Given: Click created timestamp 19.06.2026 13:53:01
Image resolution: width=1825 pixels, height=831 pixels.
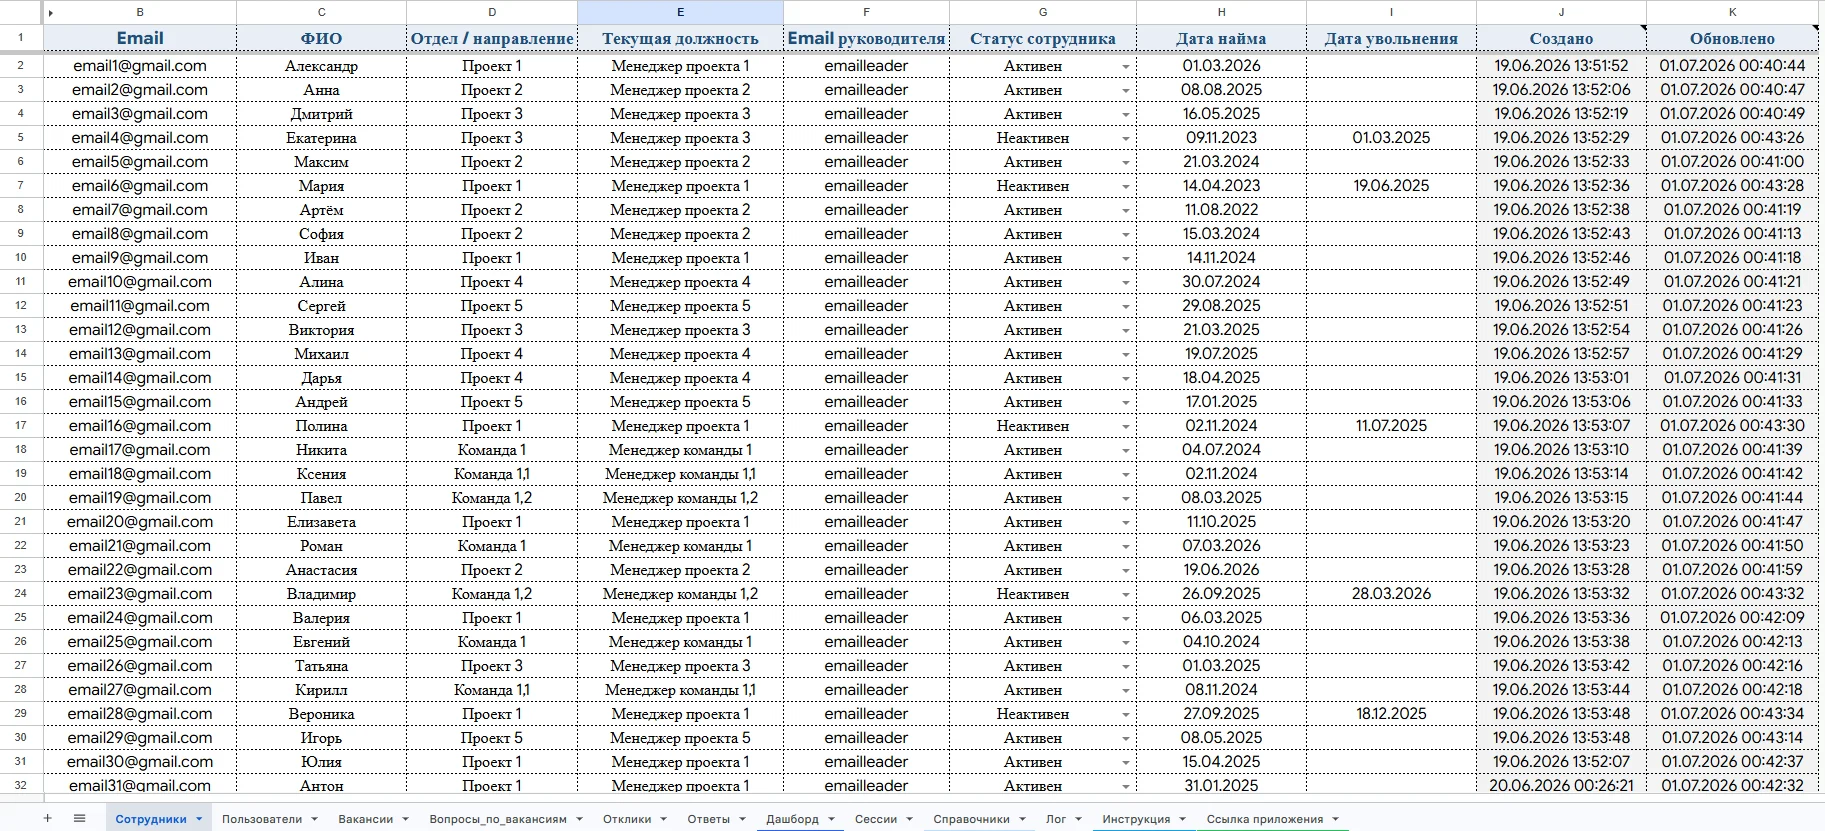Looking at the screenshot, I should coord(1561,378).
